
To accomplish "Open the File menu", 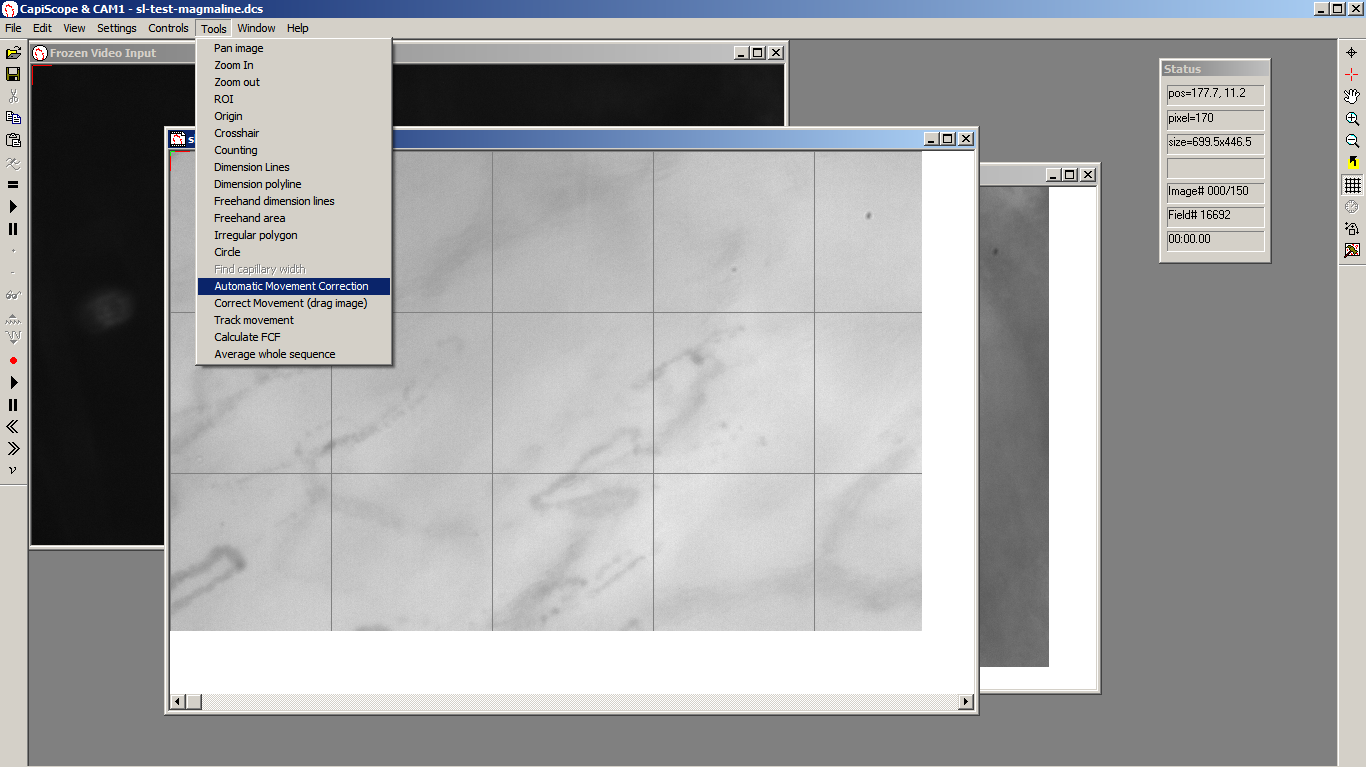I will [x=13, y=28].
